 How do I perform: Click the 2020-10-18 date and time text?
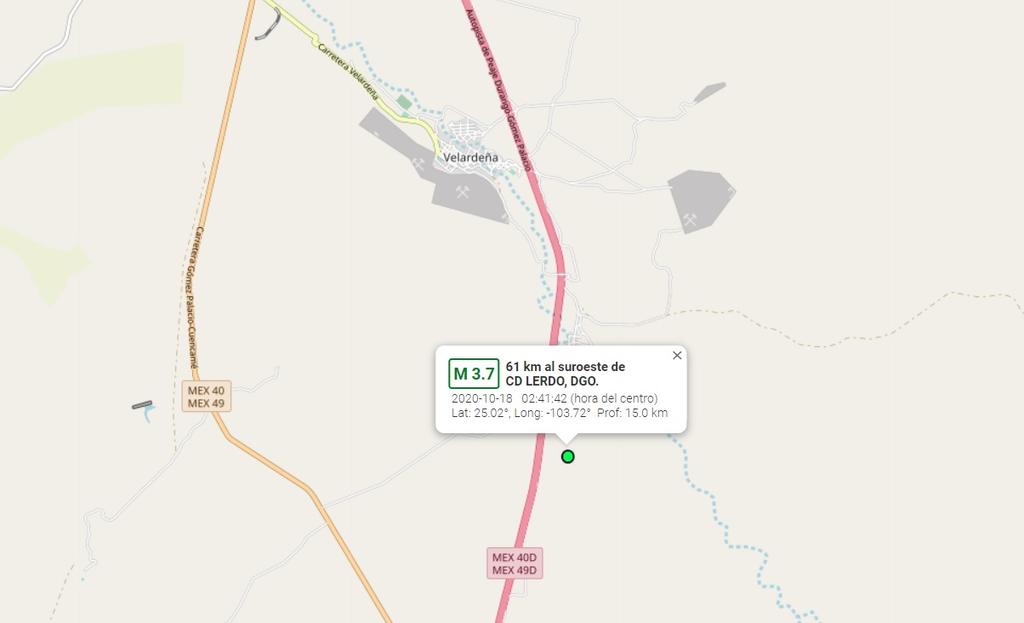coord(554,398)
